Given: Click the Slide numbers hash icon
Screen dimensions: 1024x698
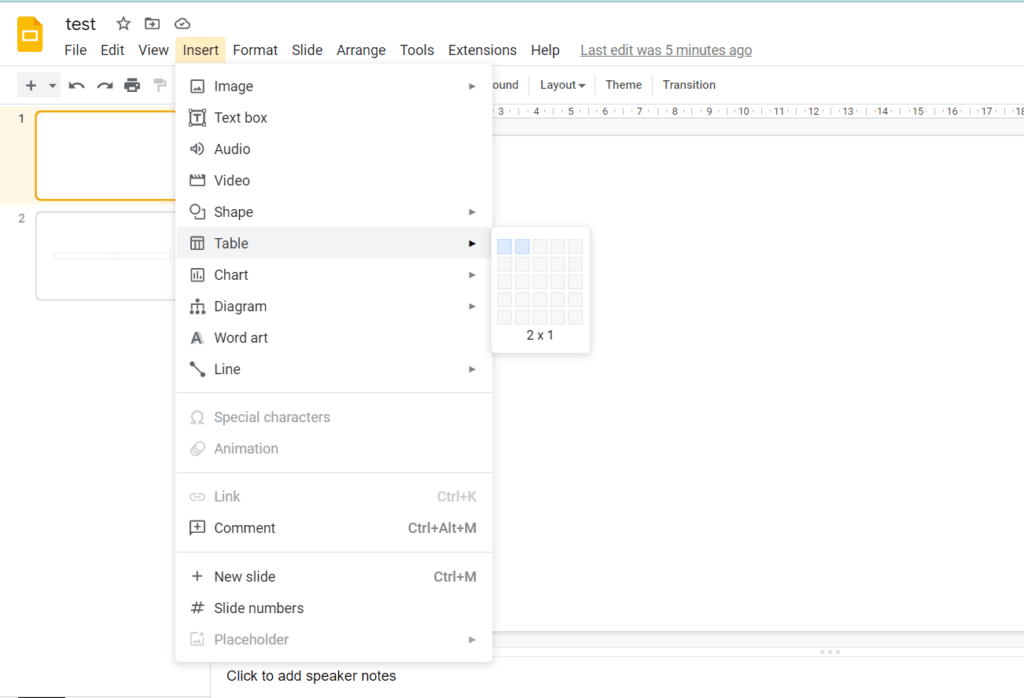Looking at the screenshot, I should [x=197, y=608].
